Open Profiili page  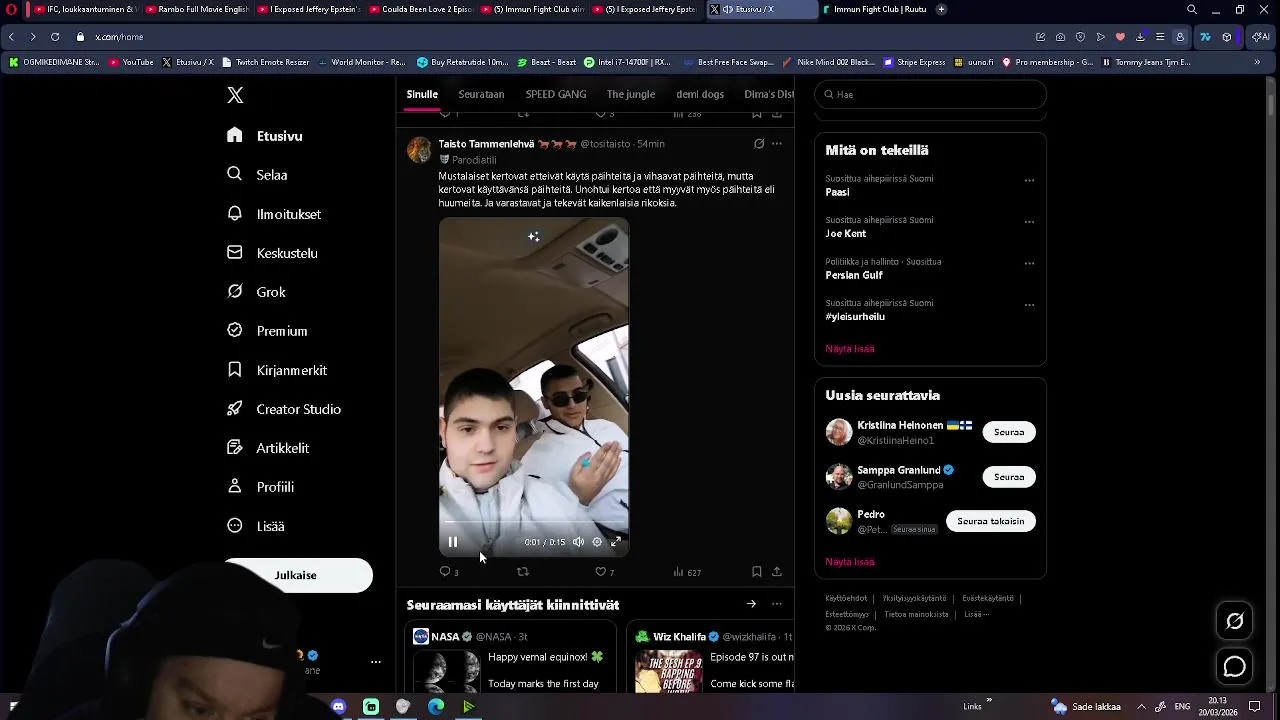260,487
